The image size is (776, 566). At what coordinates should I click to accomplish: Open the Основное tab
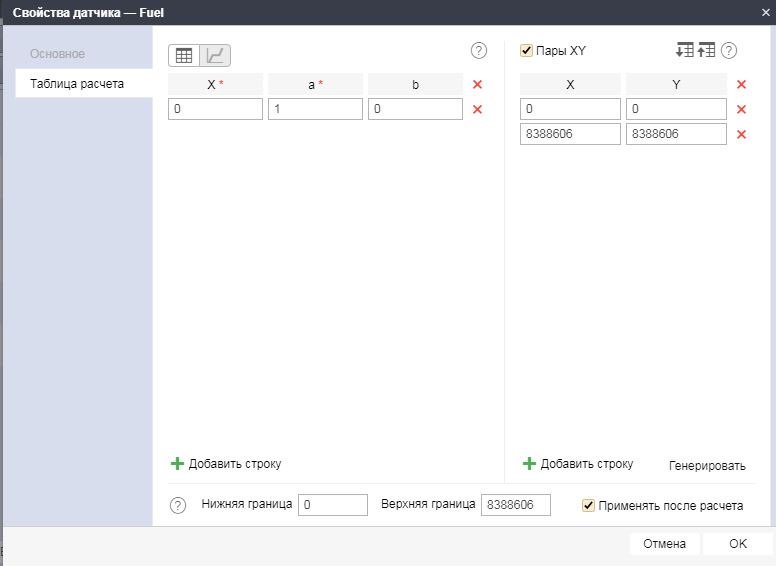[x=57, y=54]
